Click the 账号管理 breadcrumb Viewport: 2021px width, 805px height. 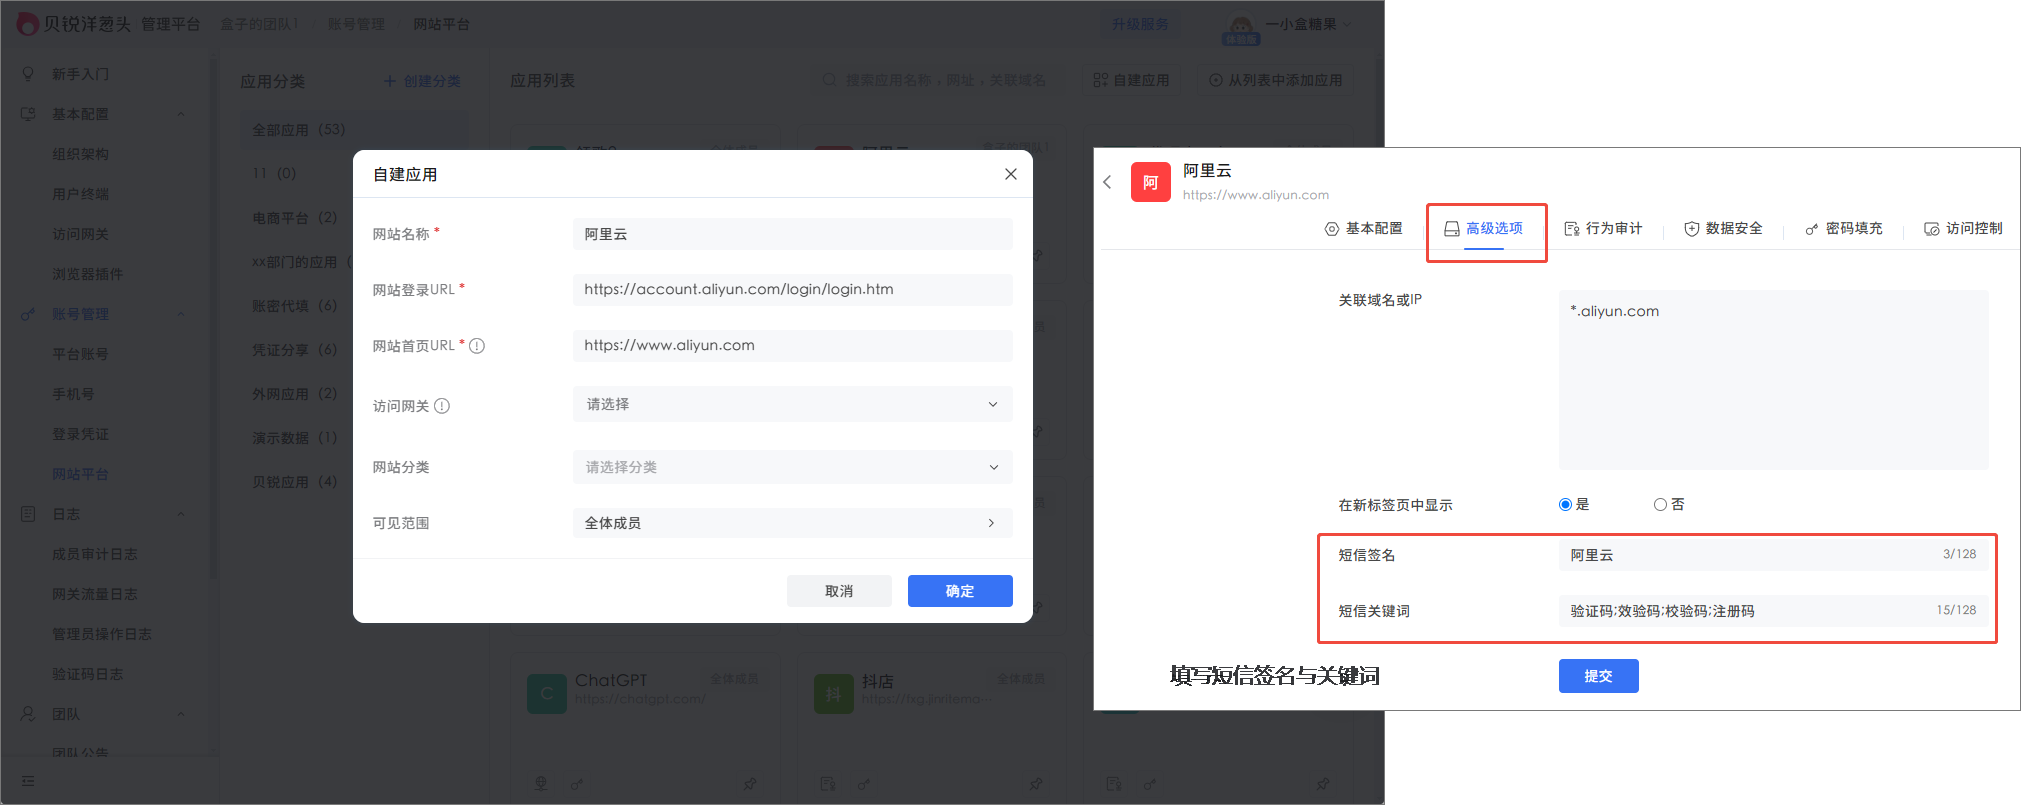pos(356,24)
